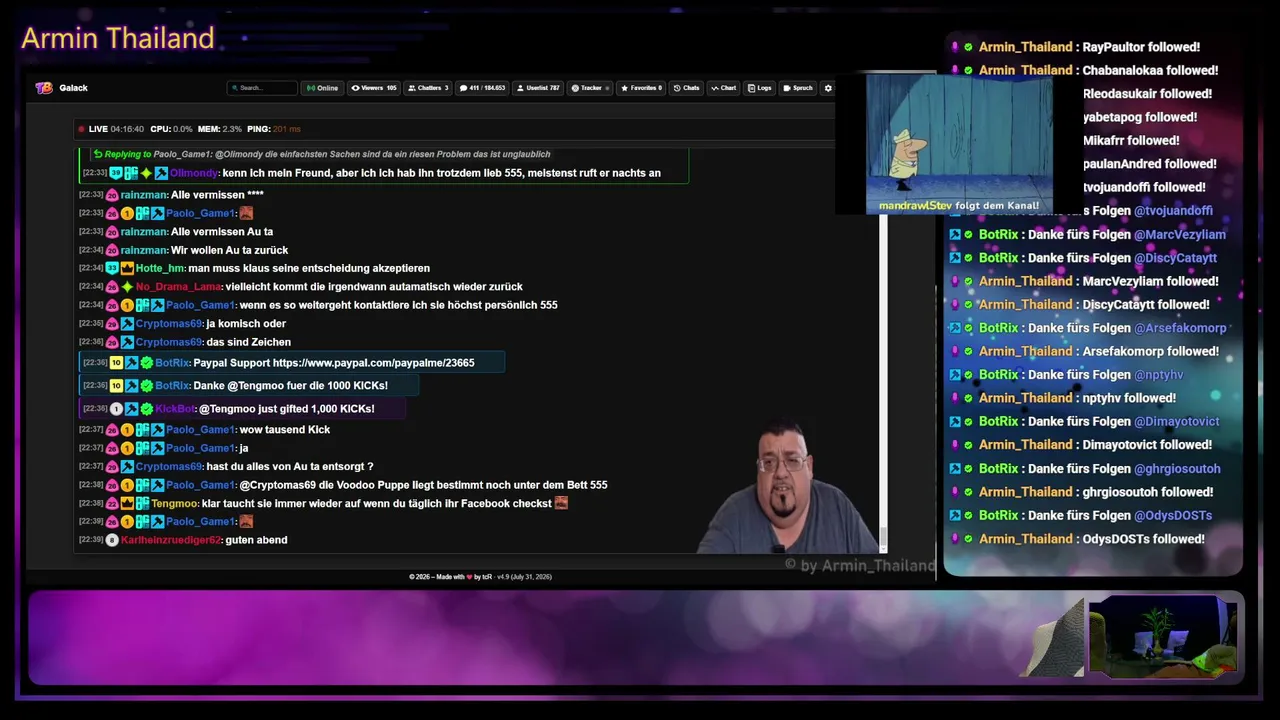The width and height of the screenshot is (1280, 720).
Task: Click the chat panel vertical scrollbar
Action: pos(883,382)
